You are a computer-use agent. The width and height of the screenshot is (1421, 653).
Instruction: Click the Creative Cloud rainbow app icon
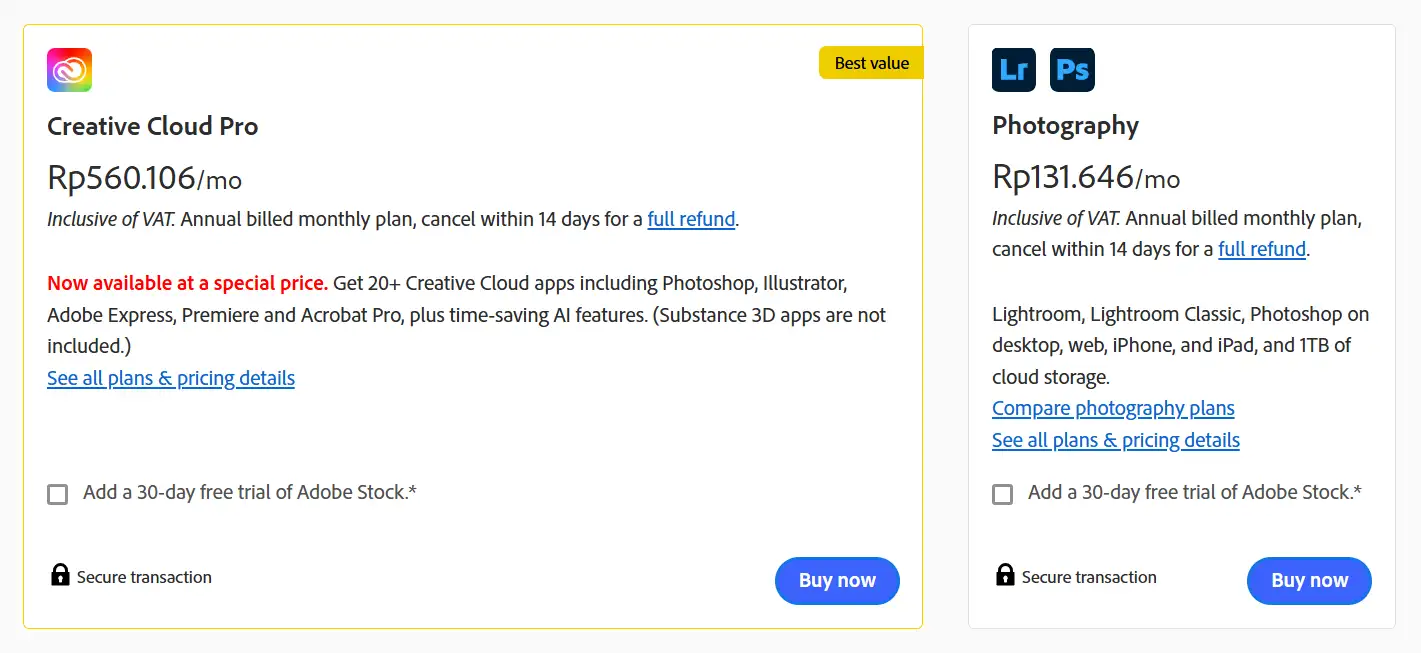tap(69, 70)
